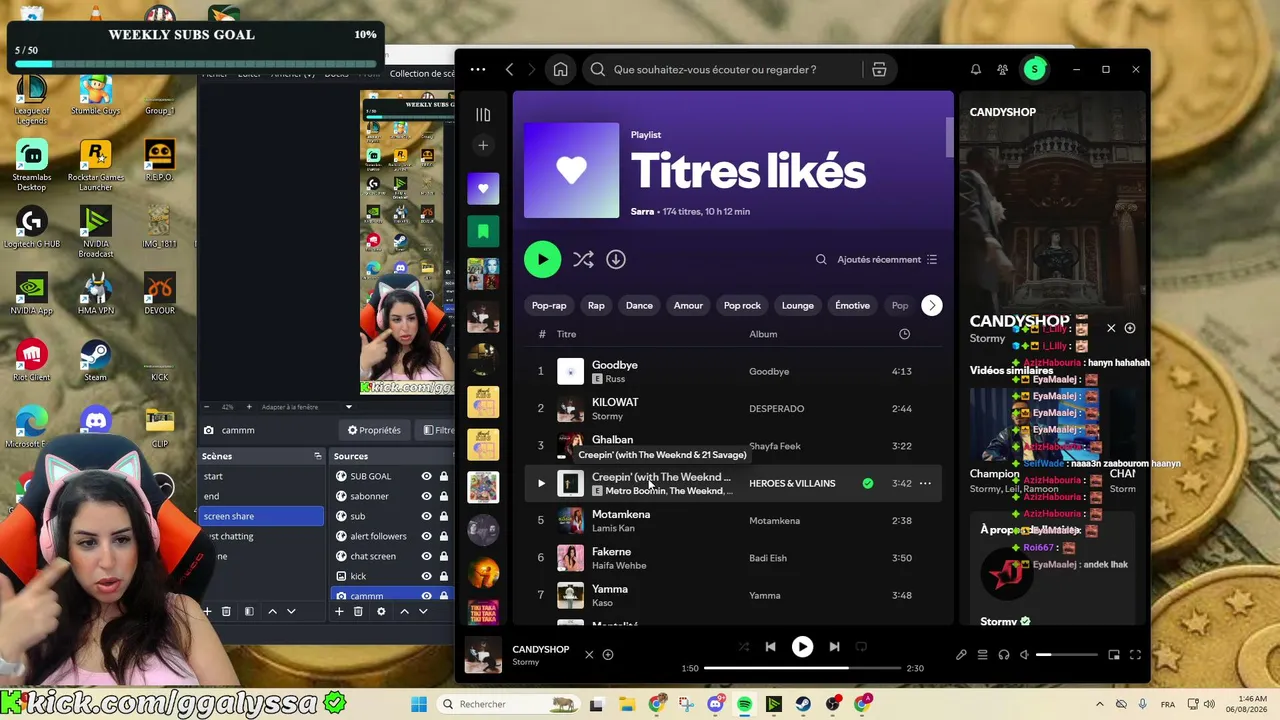Toggle liked checkmark on Creepin' track
Image resolution: width=1280 pixels, height=720 pixels.
coord(867,484)
